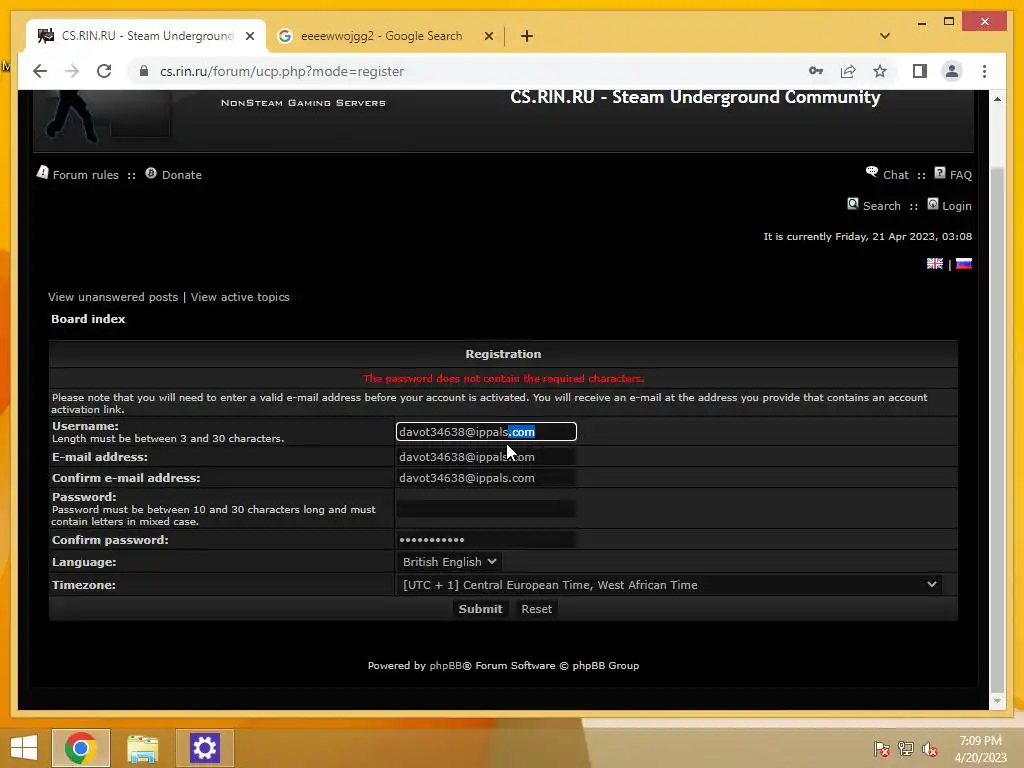The image size is (1024, 768).
Task: Open the phpBB link in footer
Action: click(x=445, y=665)
